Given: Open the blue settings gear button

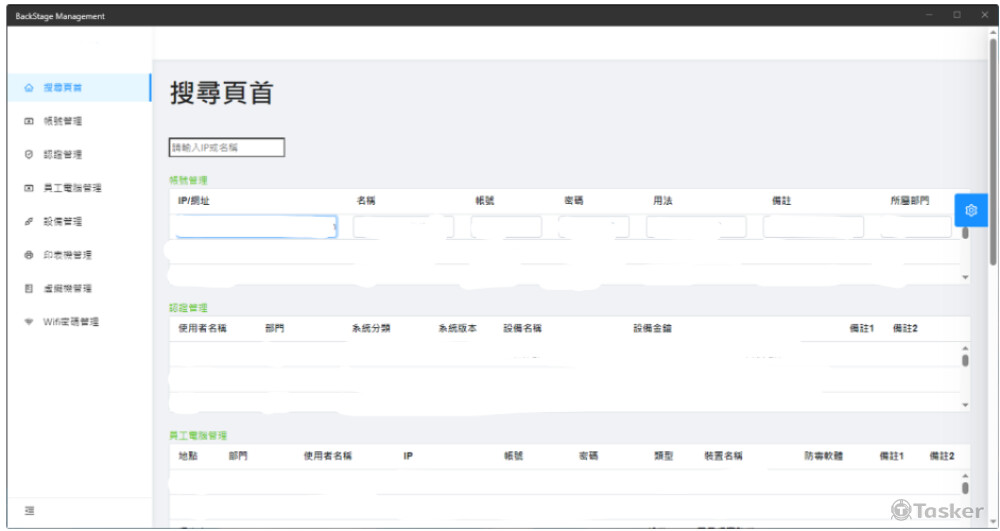Looking at the screenshot, I should [x=970, y=211].
